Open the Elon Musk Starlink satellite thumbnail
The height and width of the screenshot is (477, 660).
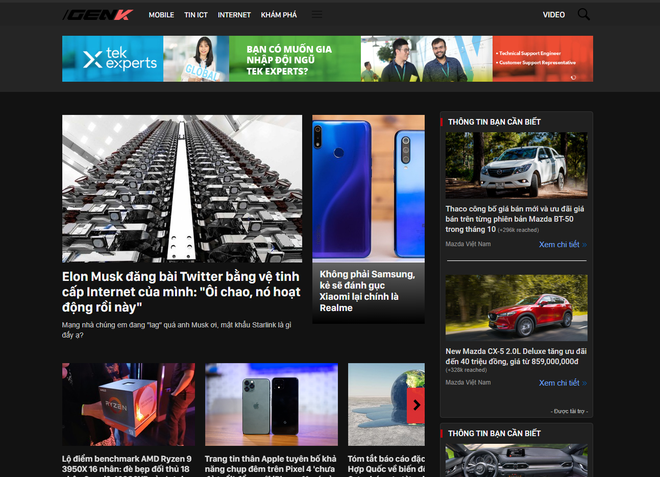tap(182, 188)
